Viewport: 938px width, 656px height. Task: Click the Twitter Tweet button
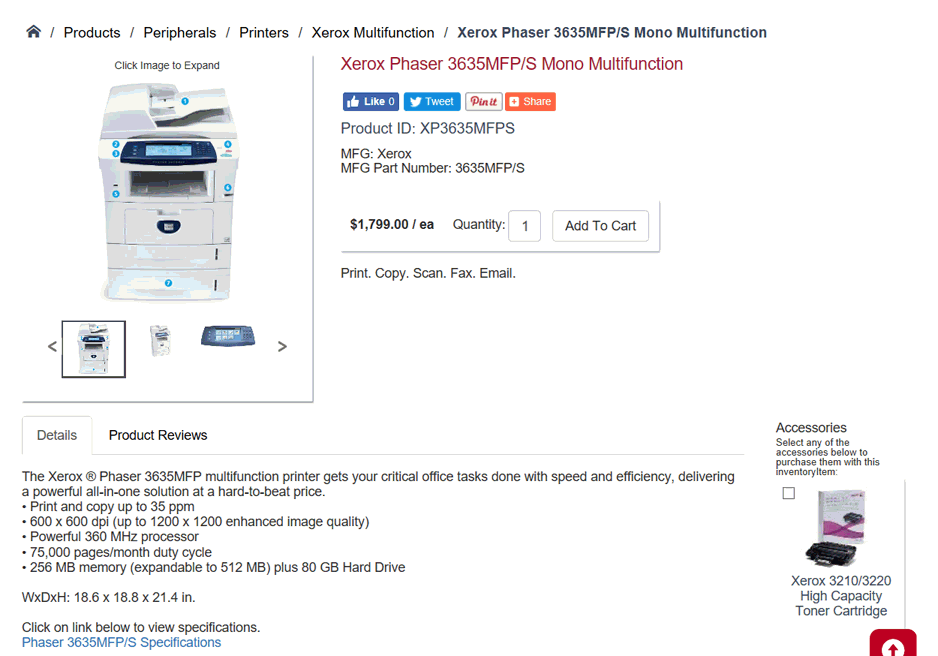click(x=432, y=101)
